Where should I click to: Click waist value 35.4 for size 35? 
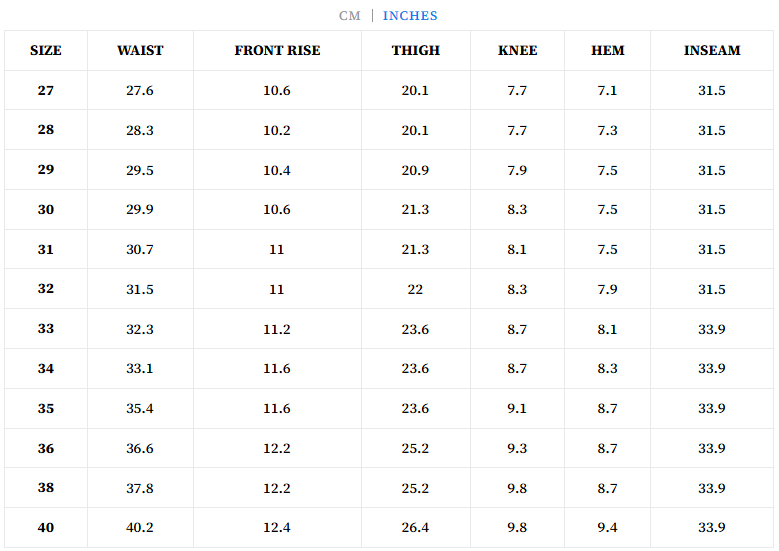point(140,409)
